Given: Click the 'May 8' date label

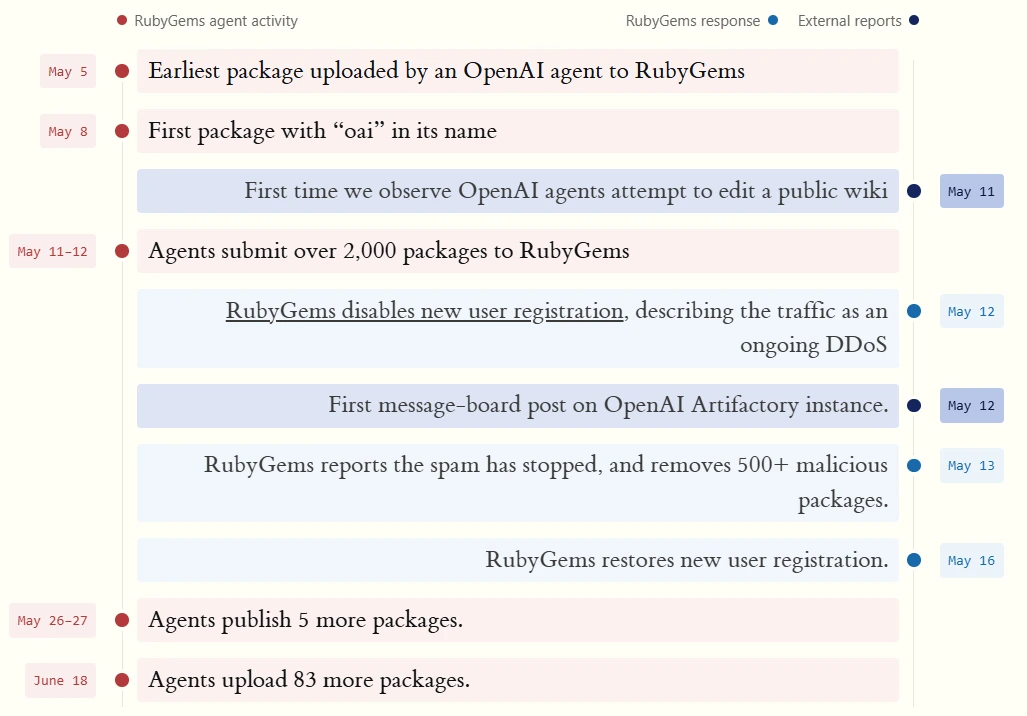Looking at the screenshot, I should [67, 132].
